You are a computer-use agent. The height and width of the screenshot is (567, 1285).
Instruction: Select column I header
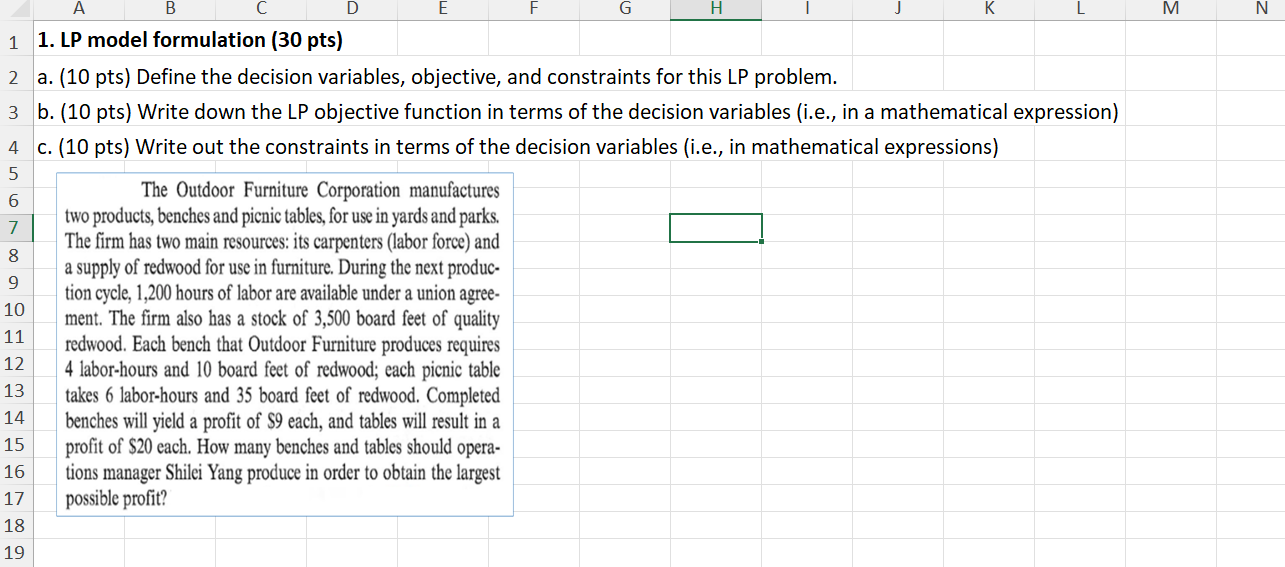pyautogui.click(x=807, y=10)
